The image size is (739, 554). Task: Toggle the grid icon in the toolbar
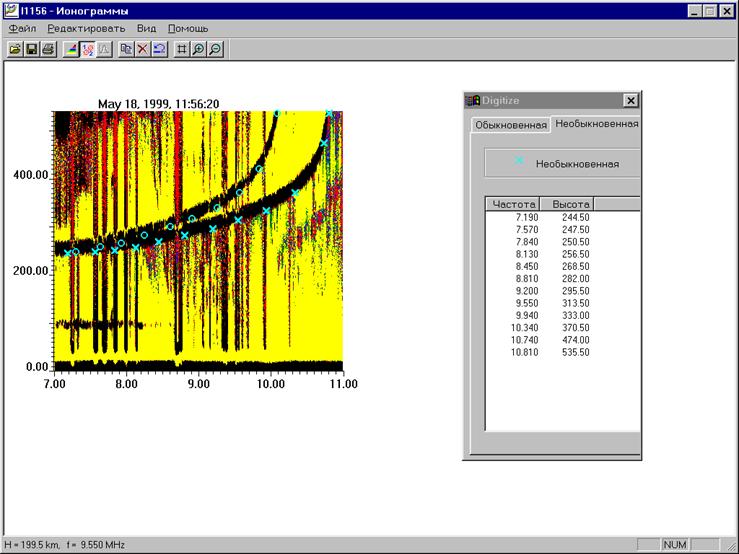click(182, 49)
